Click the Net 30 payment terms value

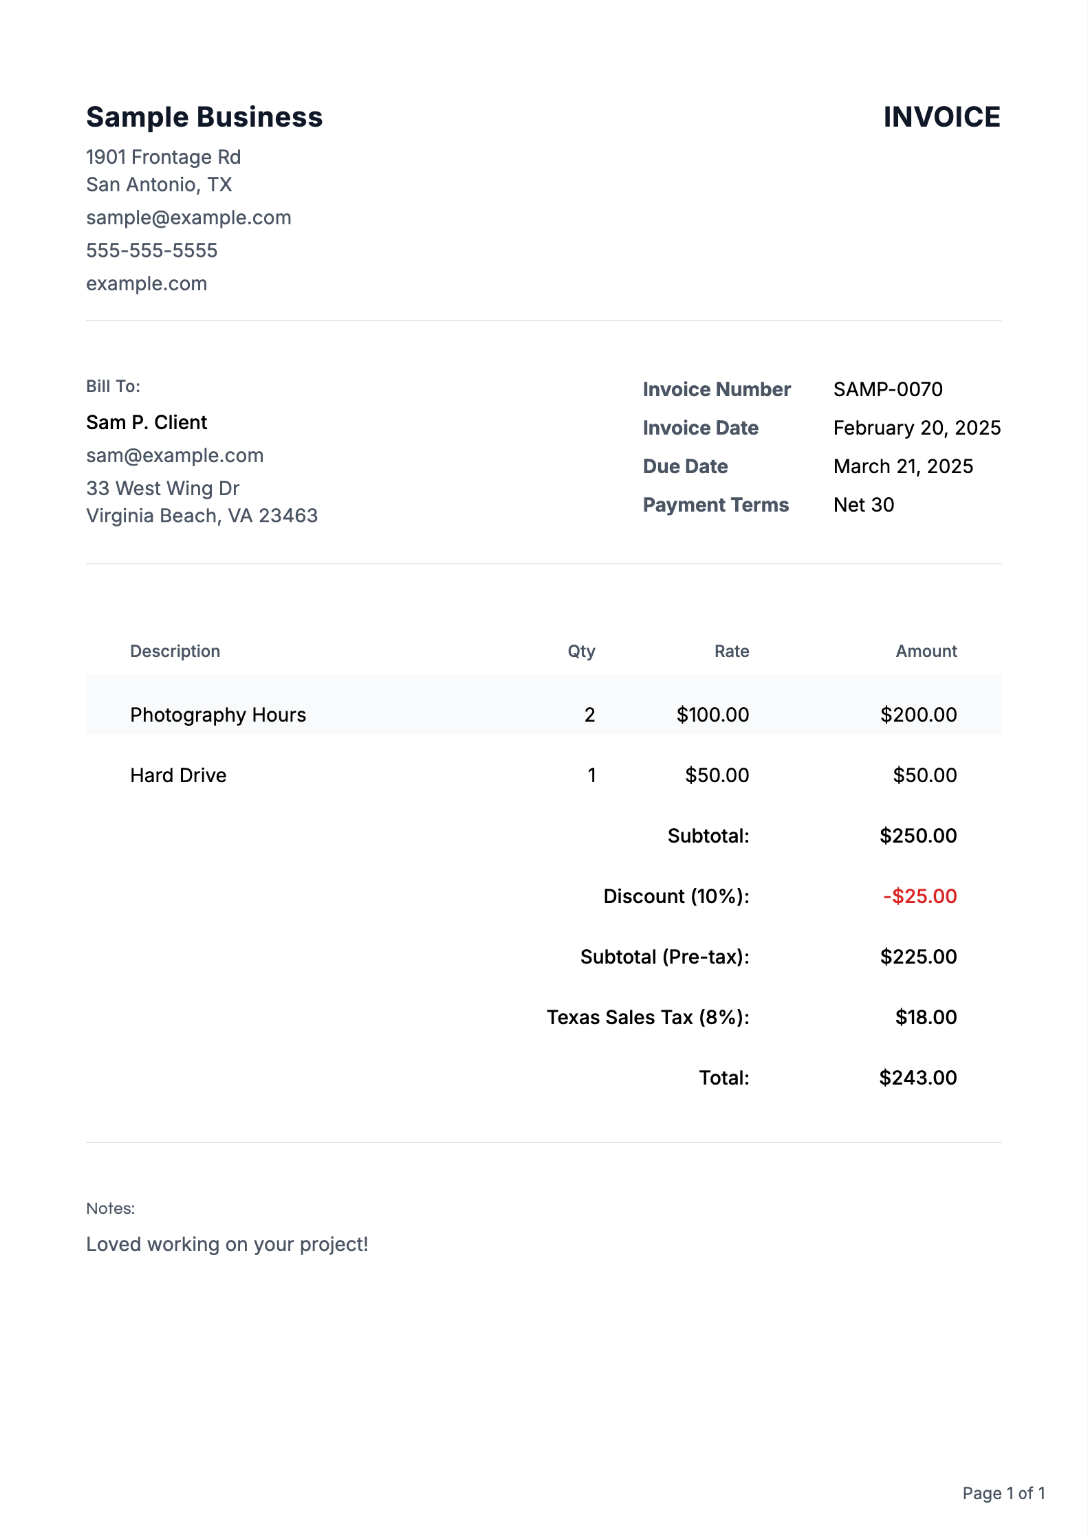pyautogui.click(x=863, y=505)
